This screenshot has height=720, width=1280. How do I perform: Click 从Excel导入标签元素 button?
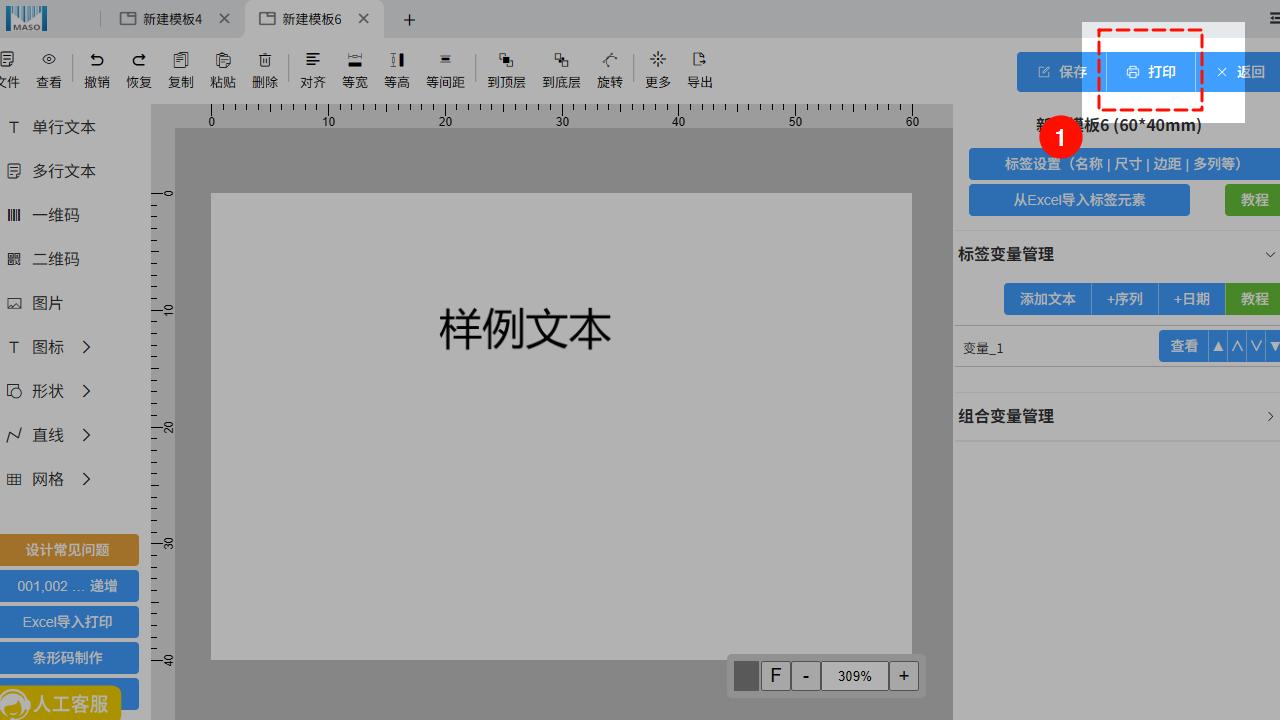(x=1079, y=200)
